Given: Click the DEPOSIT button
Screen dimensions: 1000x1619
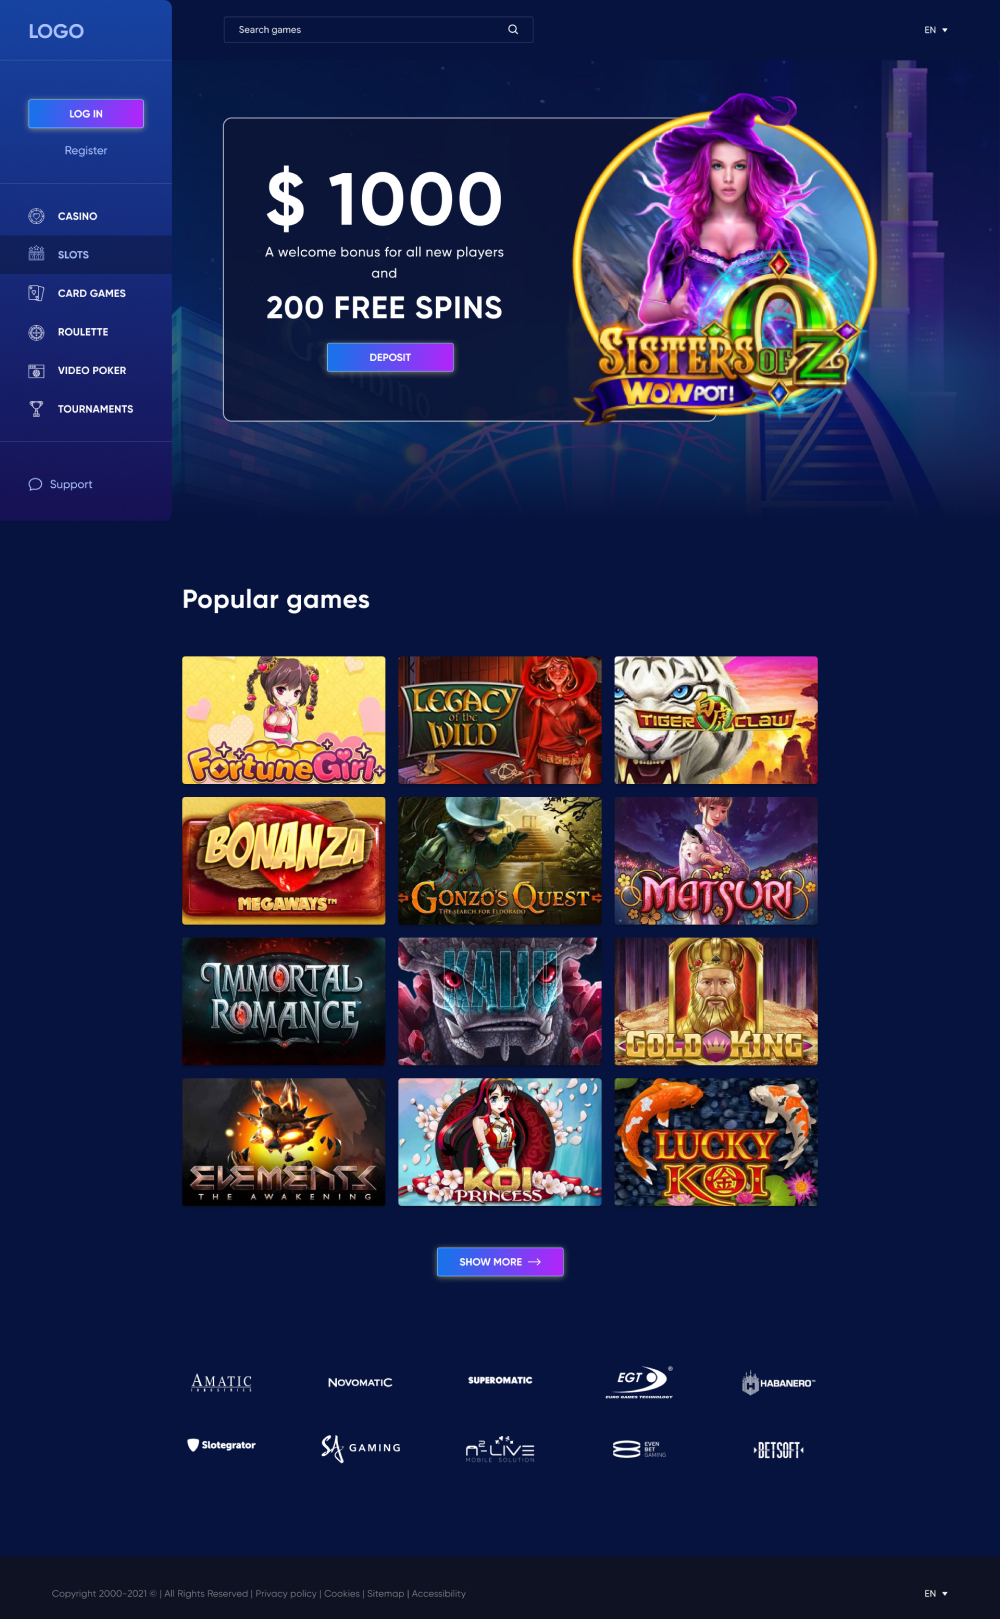Looking at the screenshot, I should click(390, 357).
